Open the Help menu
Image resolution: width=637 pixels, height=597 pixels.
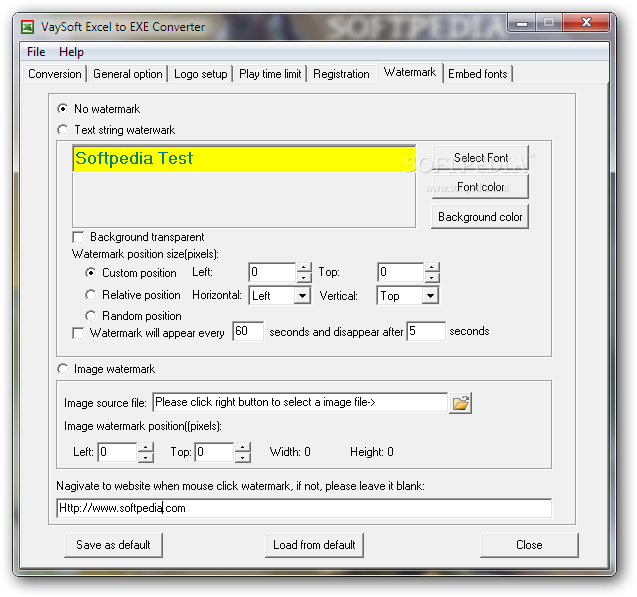click(71, 52)
